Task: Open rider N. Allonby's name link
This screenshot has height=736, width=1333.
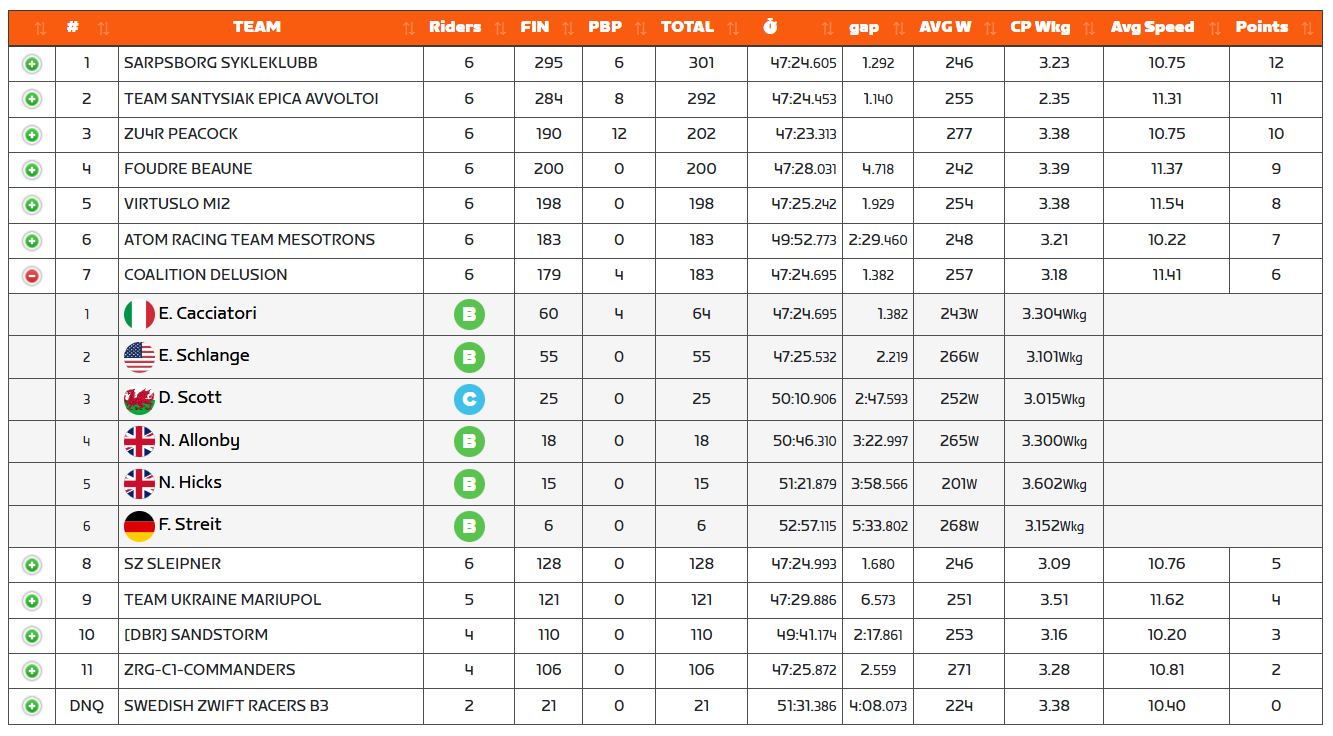Action: coord(199,440)
